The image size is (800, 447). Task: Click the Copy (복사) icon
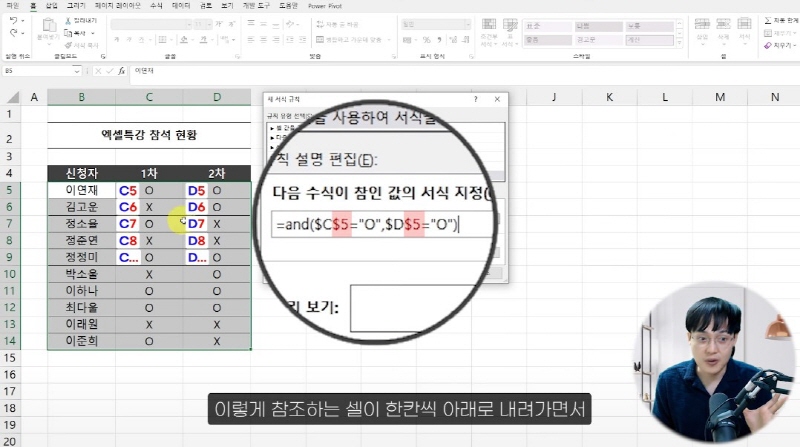(68, 33)
